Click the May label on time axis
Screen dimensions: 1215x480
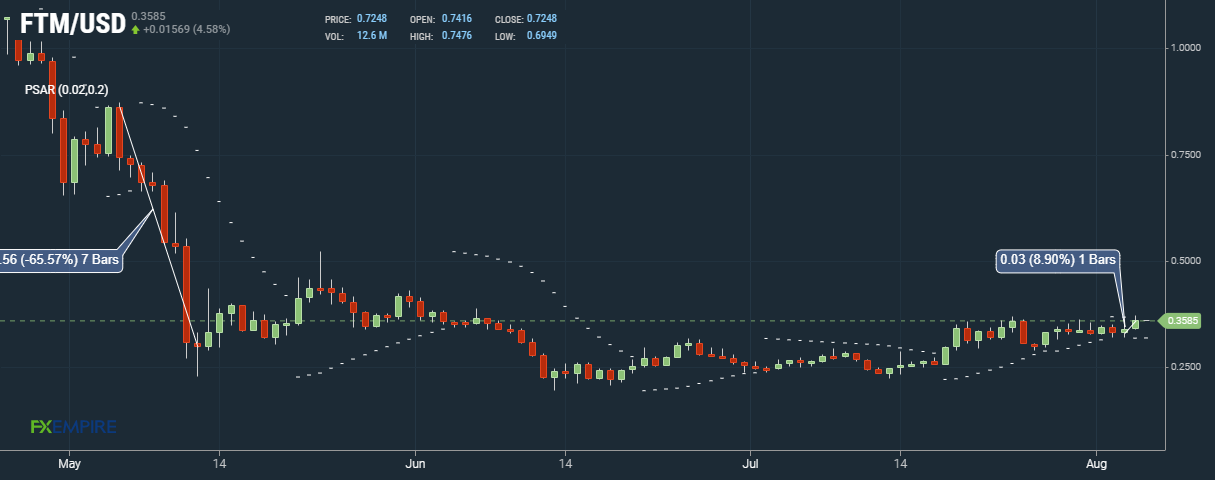(x=69, y=465)
